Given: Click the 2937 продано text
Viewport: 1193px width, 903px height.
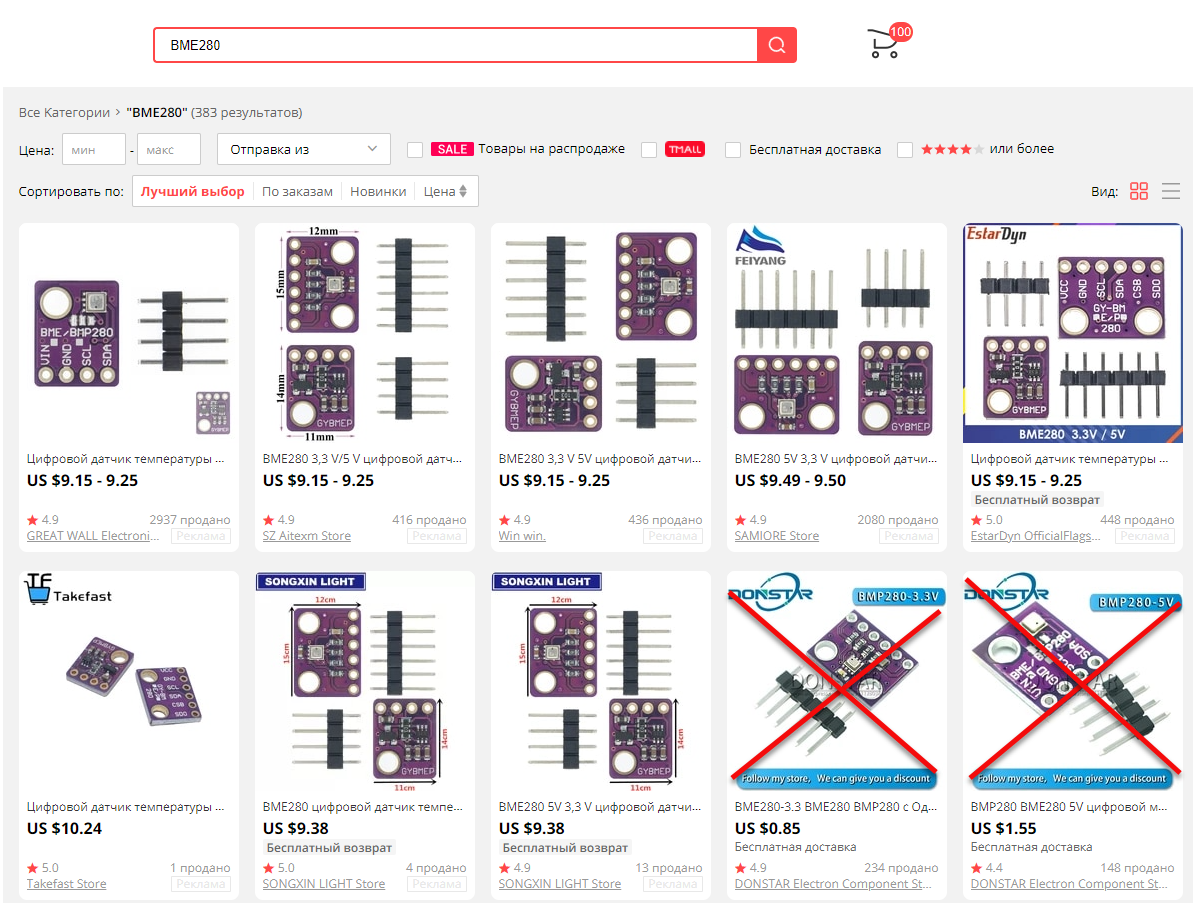Looking at the screenshot, I should [189, 520].
